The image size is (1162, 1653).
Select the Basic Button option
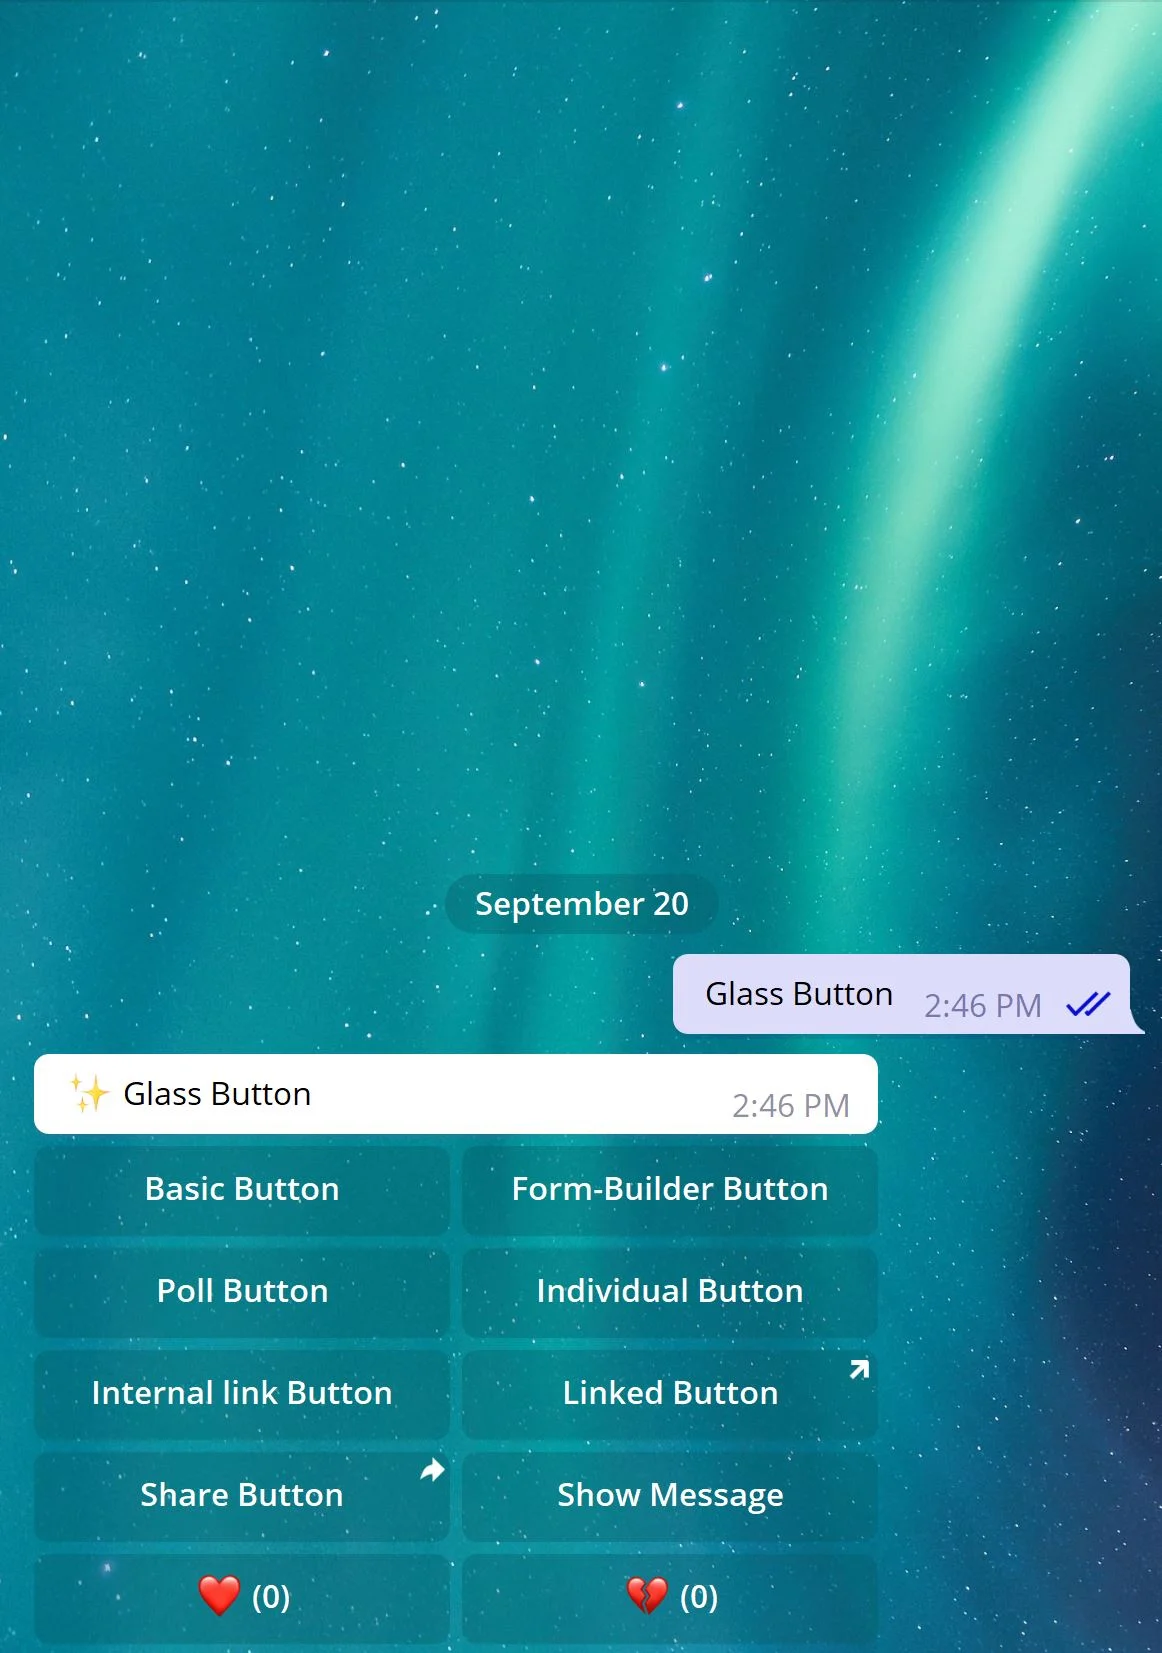(242, 1189)
